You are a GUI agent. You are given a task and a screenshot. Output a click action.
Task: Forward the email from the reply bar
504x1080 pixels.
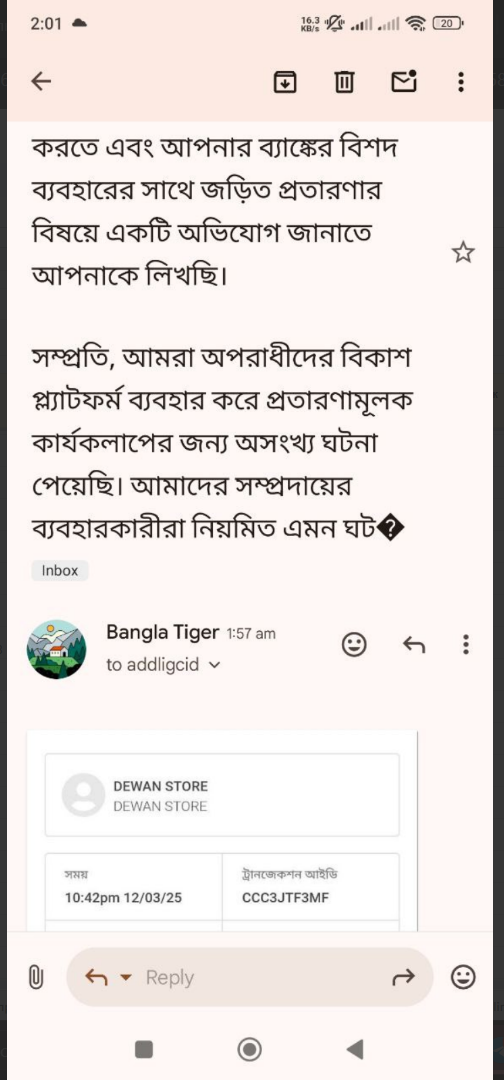click(x=403, y=977)
